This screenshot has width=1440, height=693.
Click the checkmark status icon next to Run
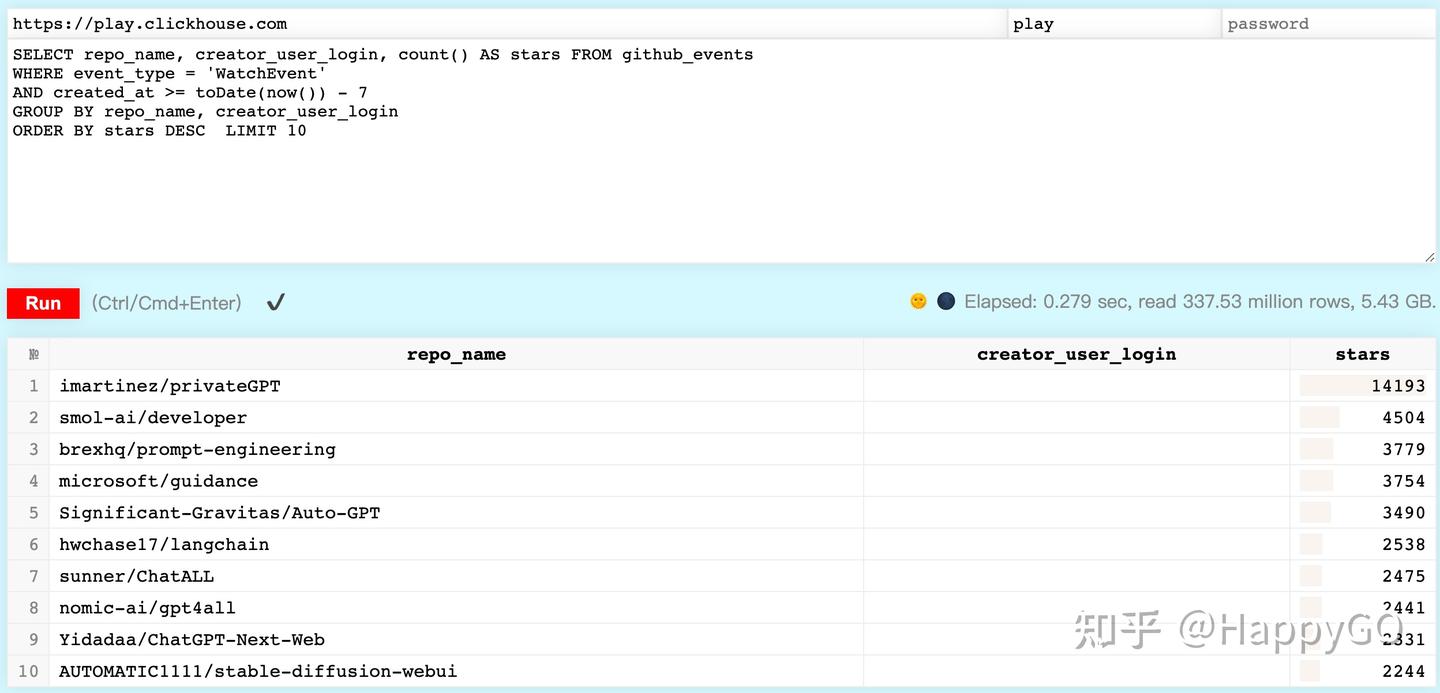pyautogui.click(x=276, y=302)
